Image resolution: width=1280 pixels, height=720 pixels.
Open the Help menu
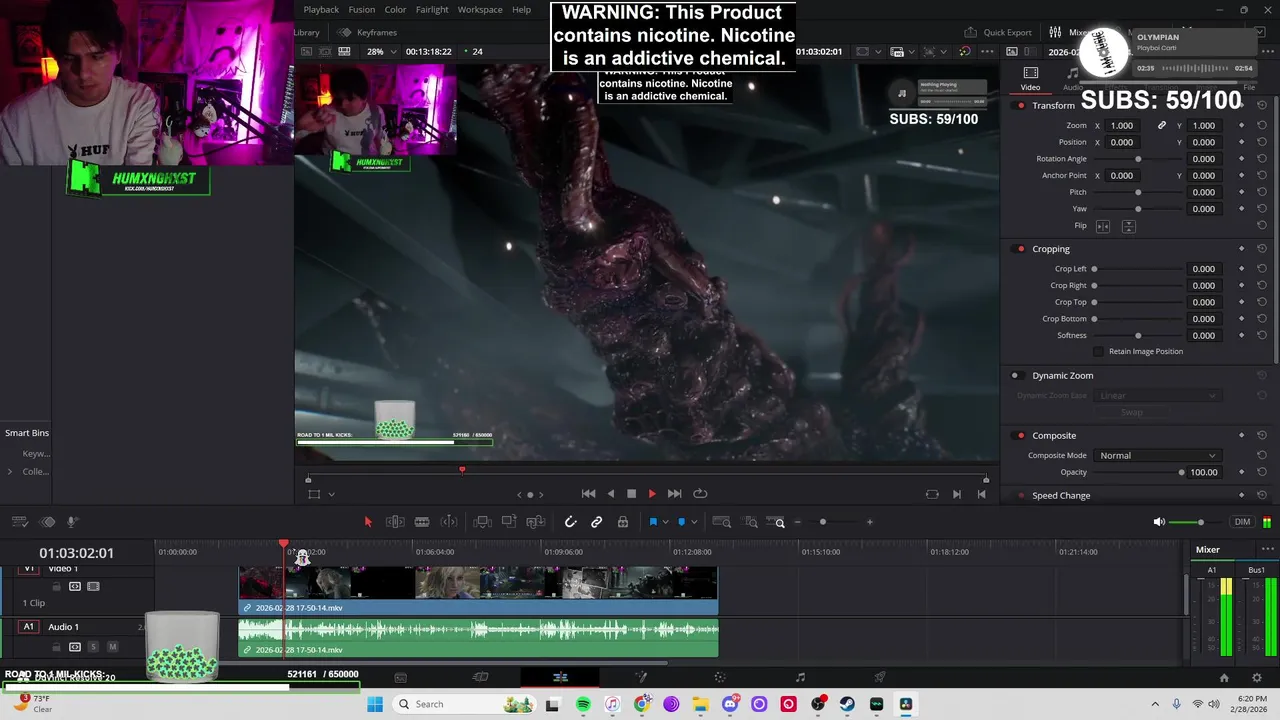pos(522,10)
